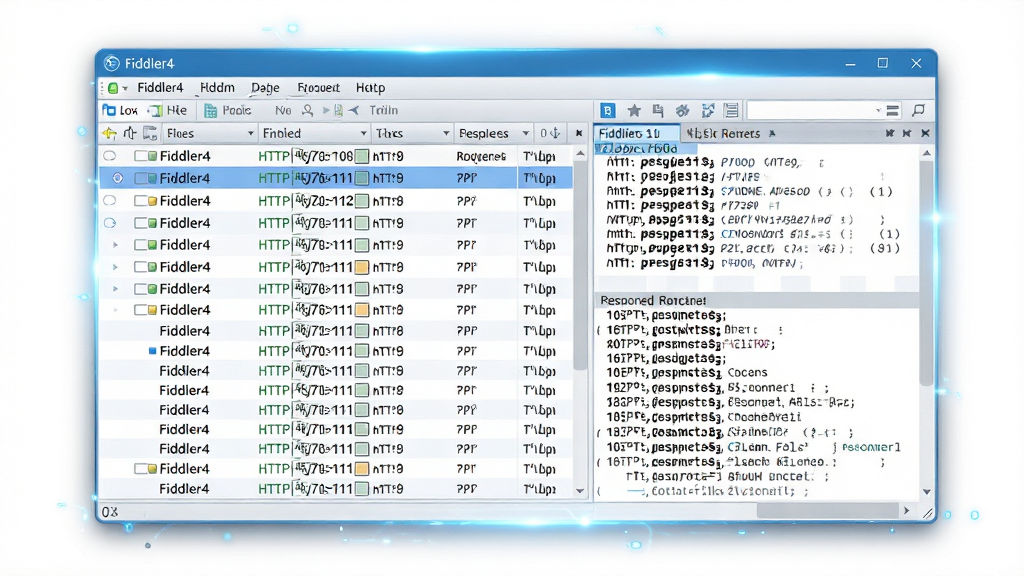Open the Dage menu

click(265, 88)
